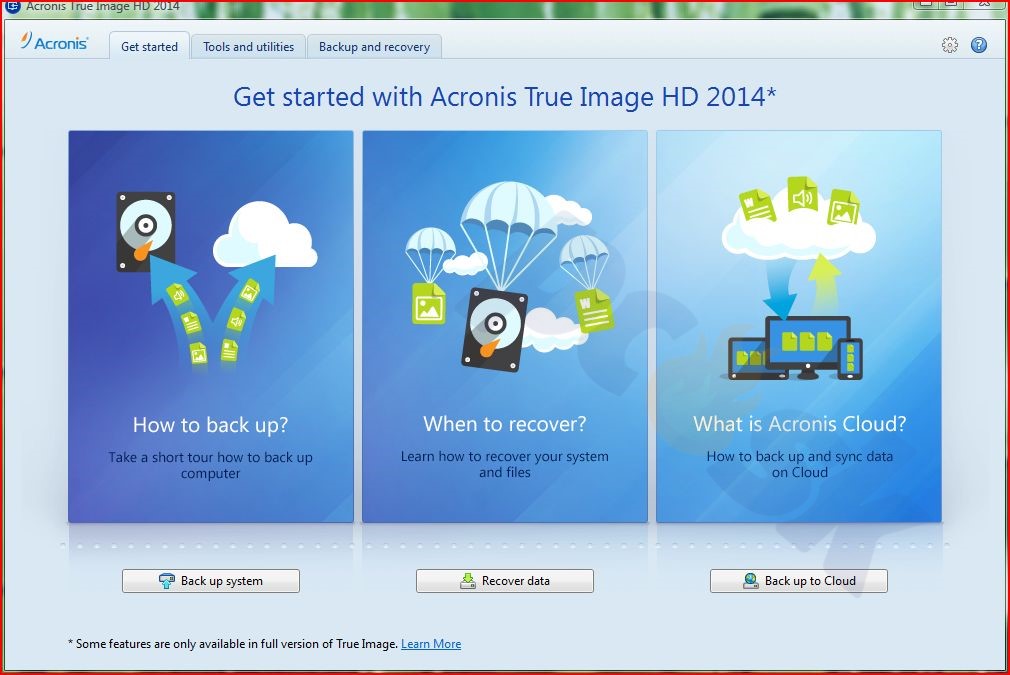Open the When to recover? card
The image size is (1010, 675).
coord(504,327)
